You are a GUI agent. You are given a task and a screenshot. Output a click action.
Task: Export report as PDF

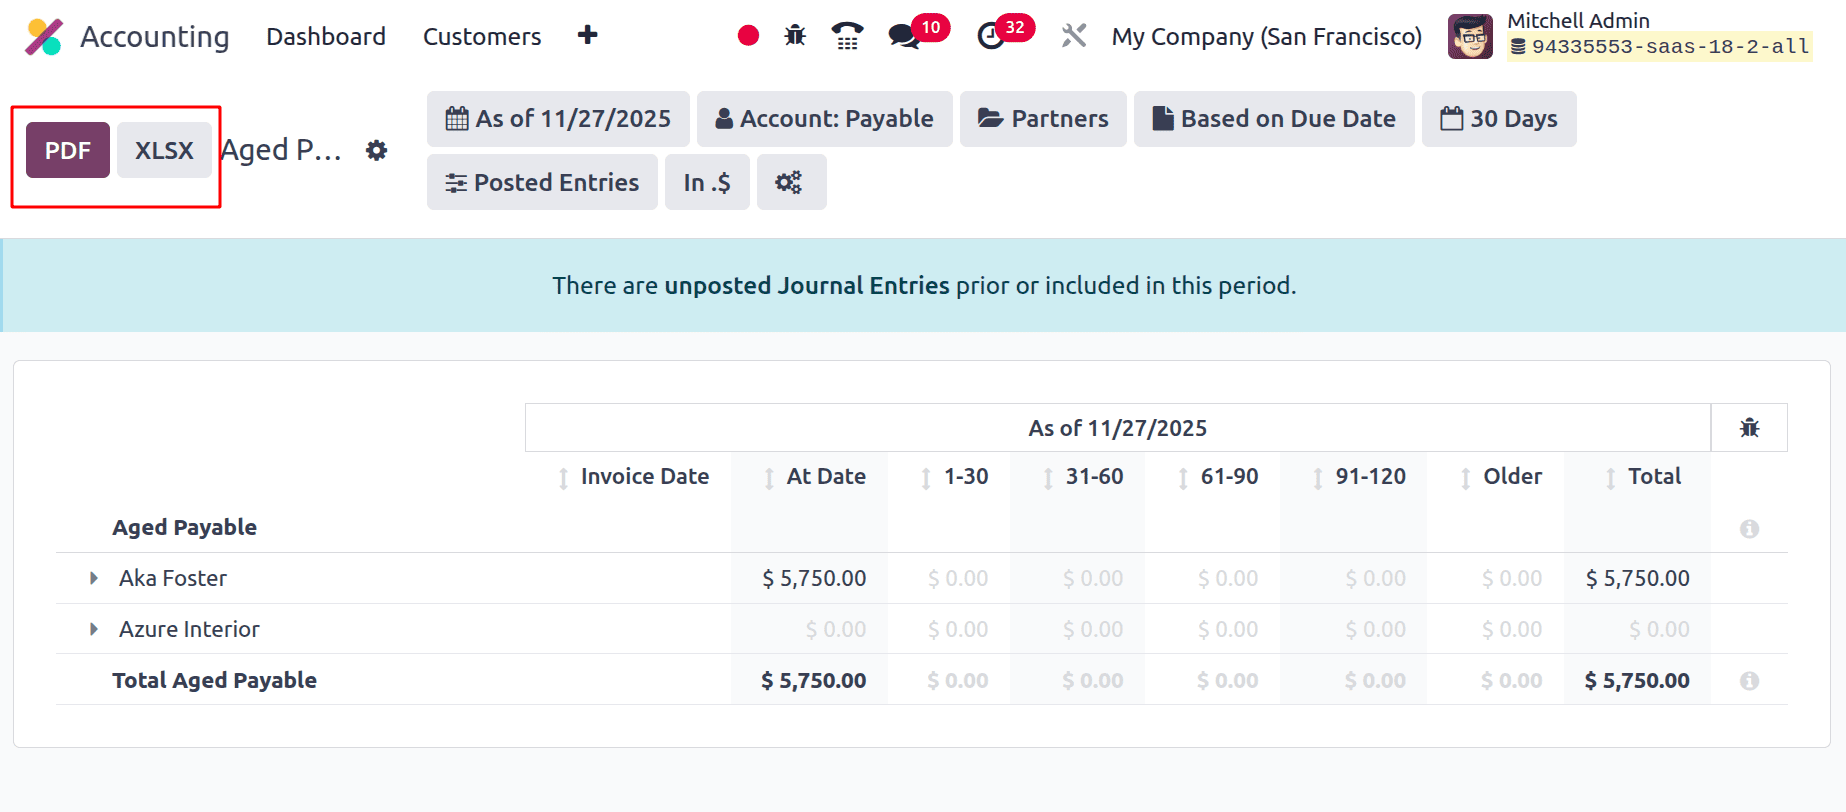(68, 150)
